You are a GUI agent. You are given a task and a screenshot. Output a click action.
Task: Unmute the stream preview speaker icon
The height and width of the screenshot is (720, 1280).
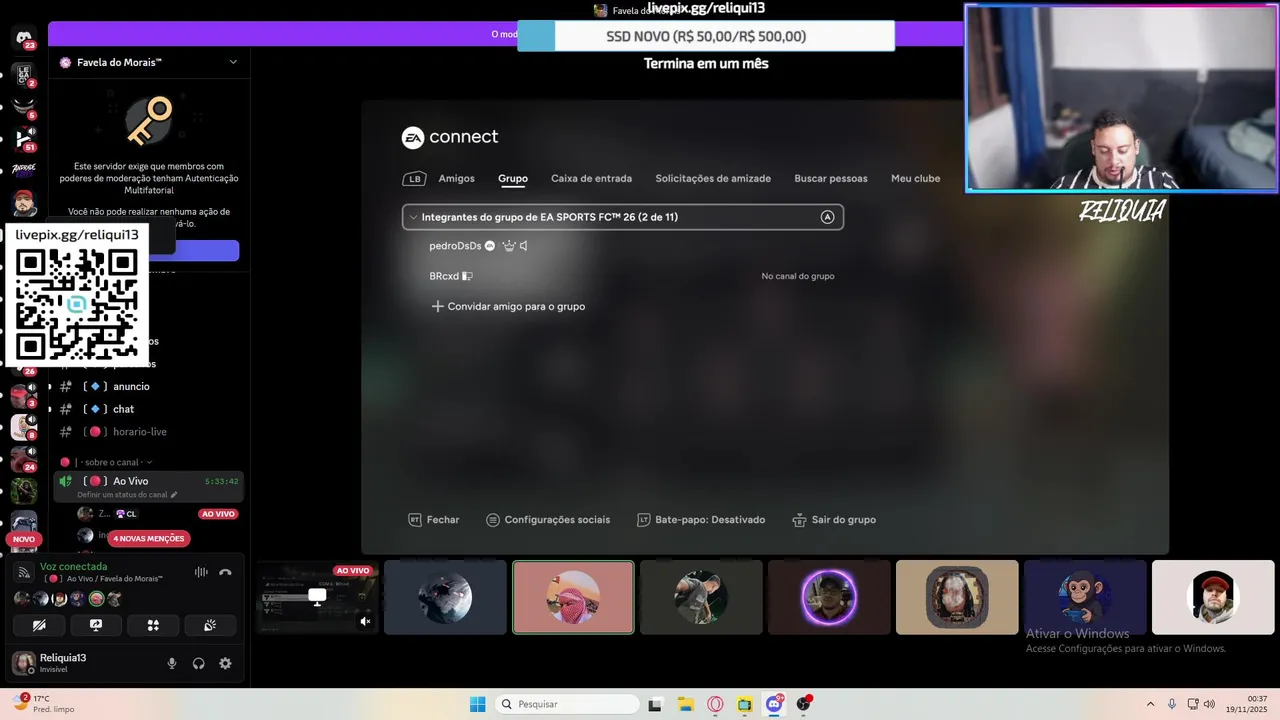(365, 621)
